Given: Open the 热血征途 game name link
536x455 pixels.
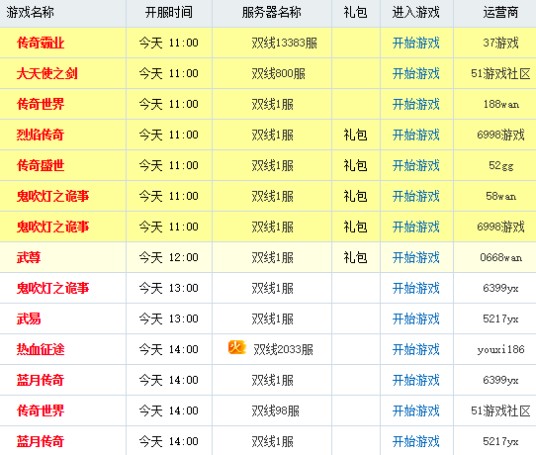Looking at the screenshot, I should 40,349.
